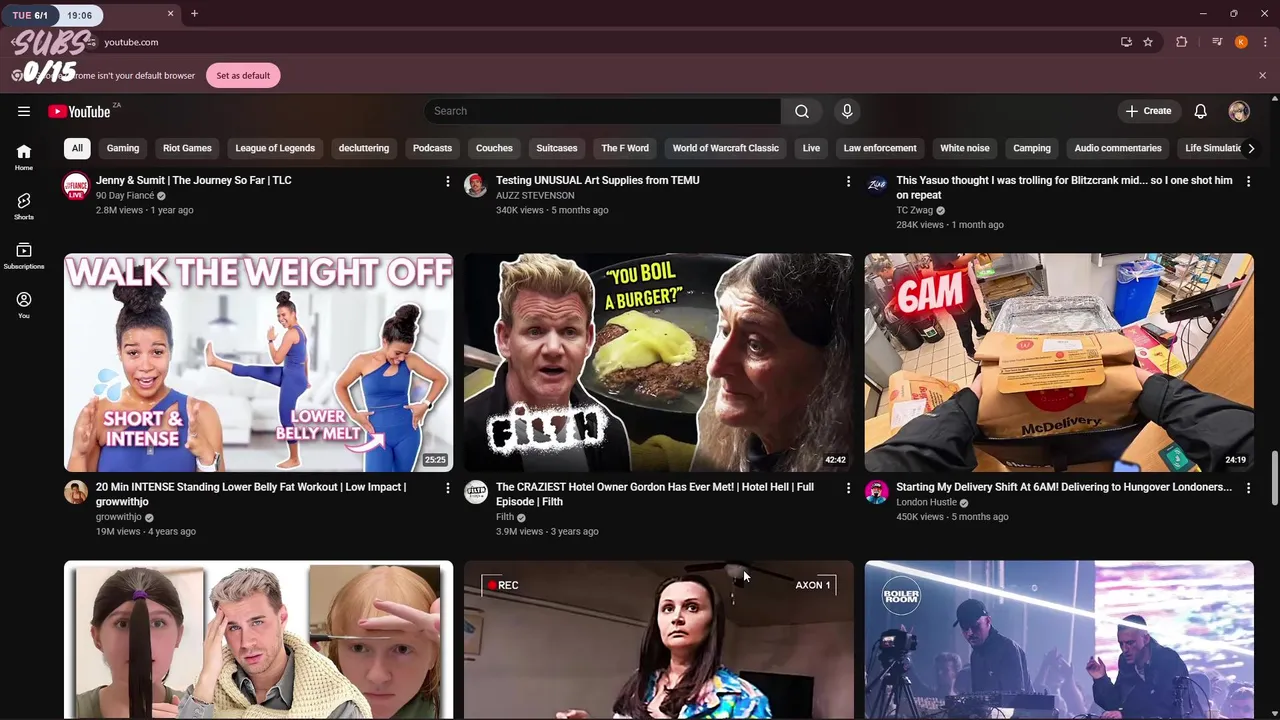Filter by Law enforcement chip
Image resolution: width=1280 pixels, height=720 pixels.
(880, 148)
